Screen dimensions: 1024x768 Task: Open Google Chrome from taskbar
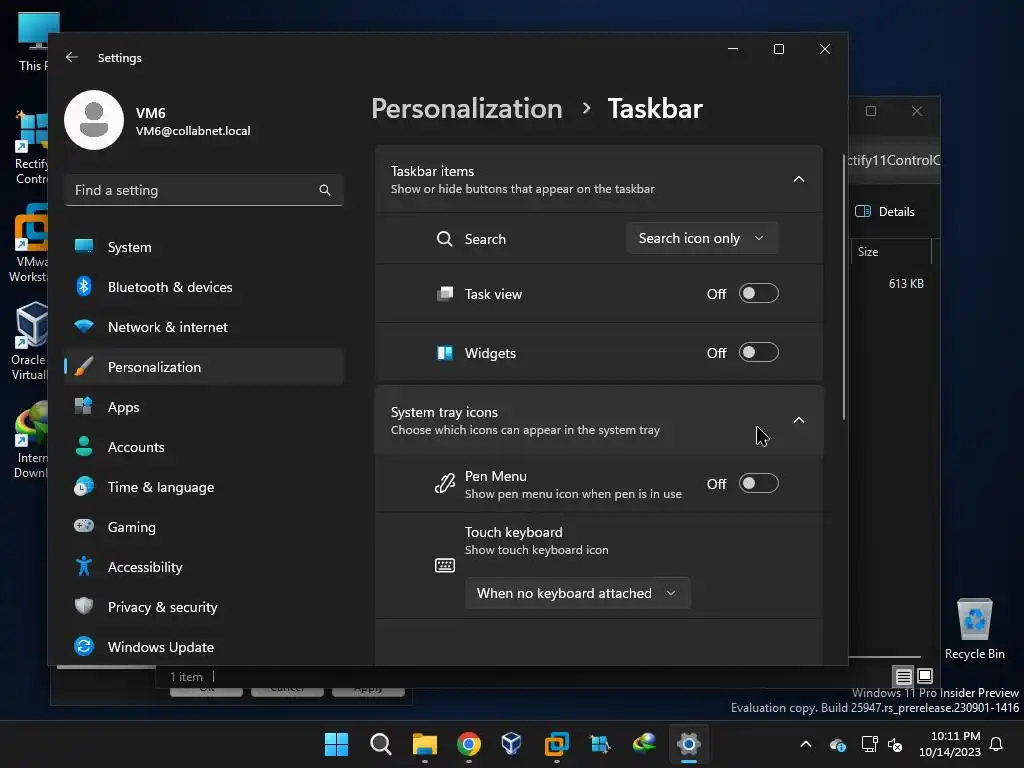click(x=468, y=744)
